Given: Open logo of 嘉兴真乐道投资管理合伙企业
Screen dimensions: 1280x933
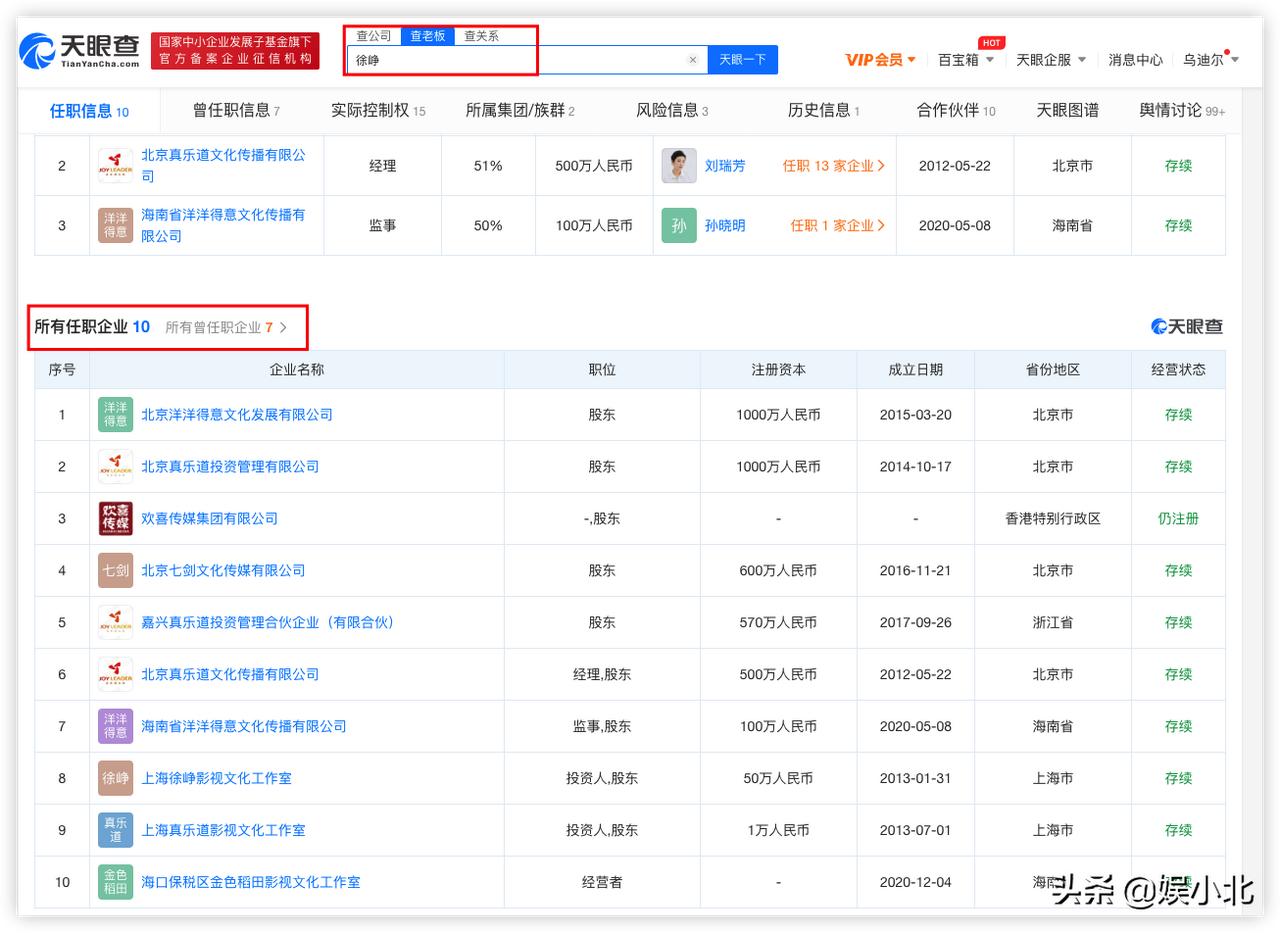Looking at the screenshot, I should 115,622.
